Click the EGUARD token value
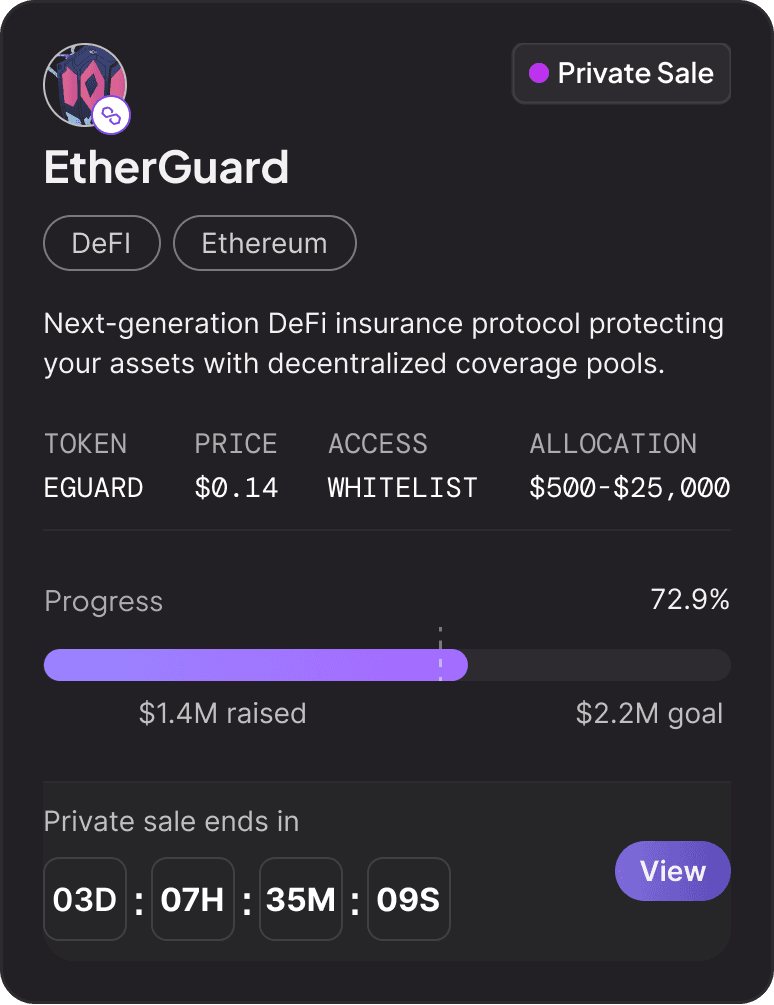This screenshot has width=774, height=1005. (x=94, y=488)
